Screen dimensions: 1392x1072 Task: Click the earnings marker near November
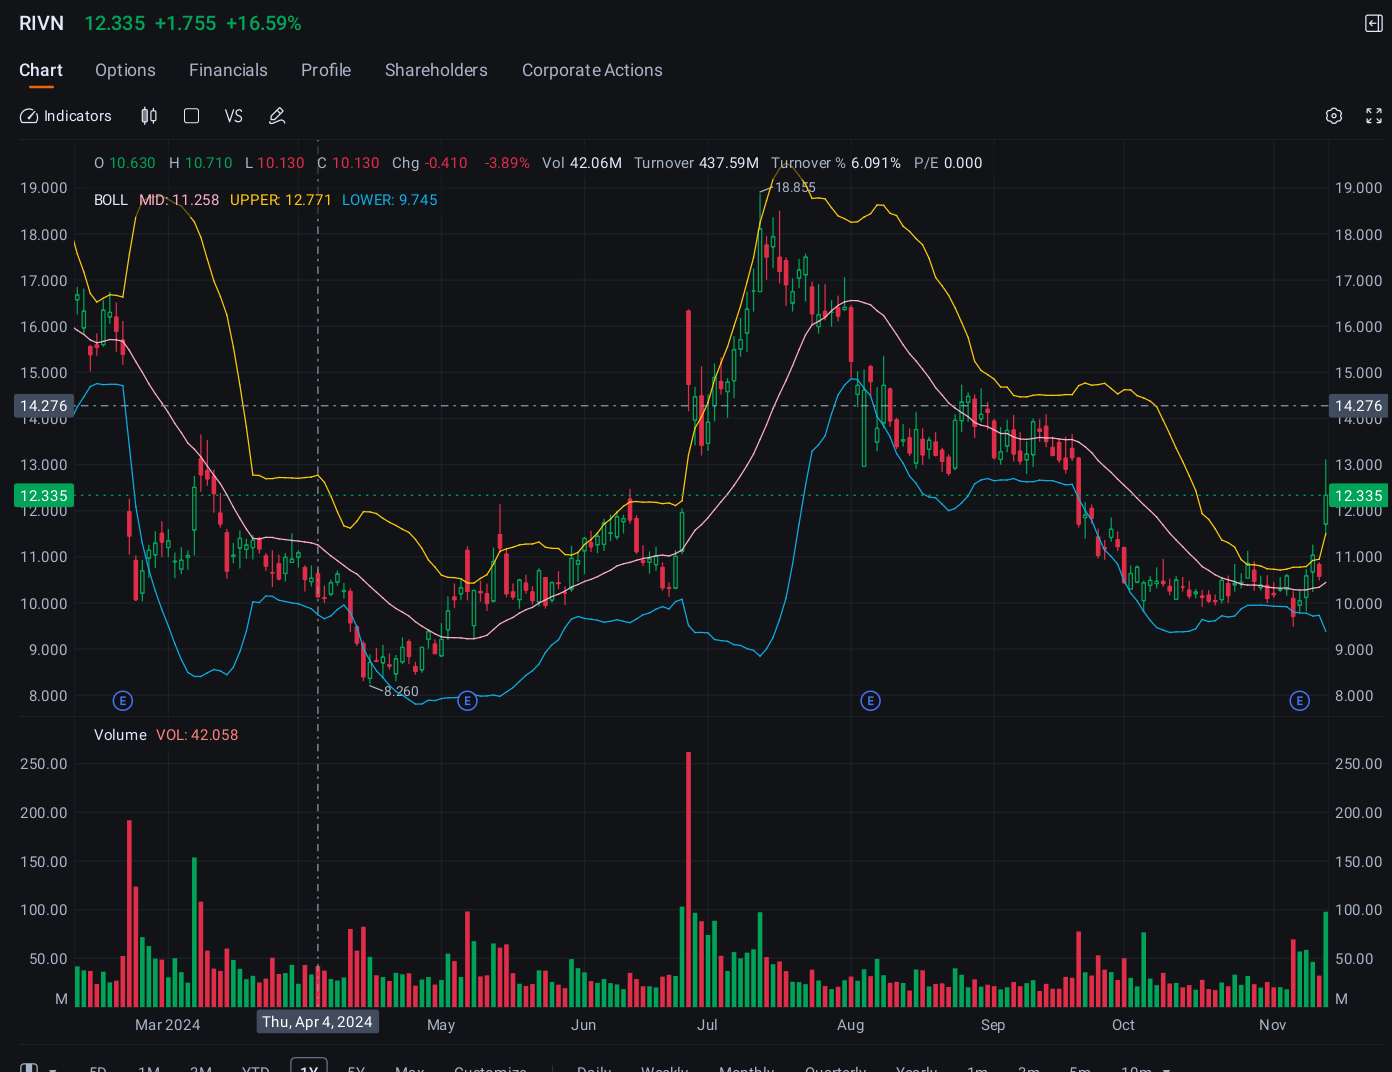(1300, 701)
